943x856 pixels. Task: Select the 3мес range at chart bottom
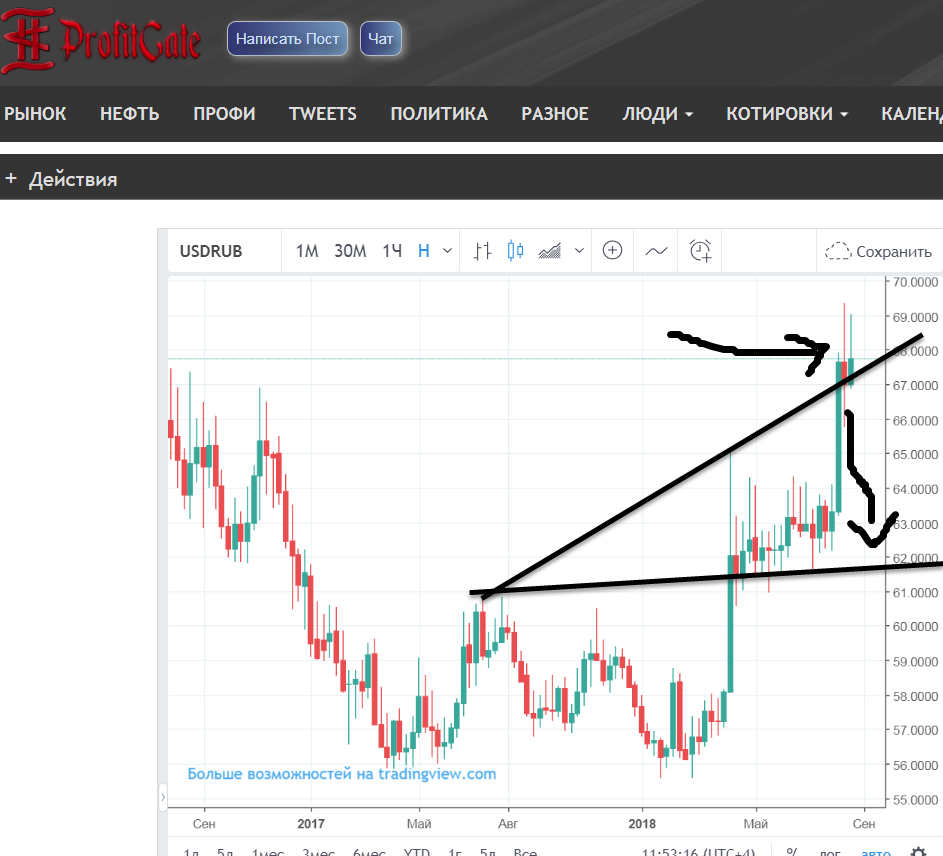click(318, 851)
